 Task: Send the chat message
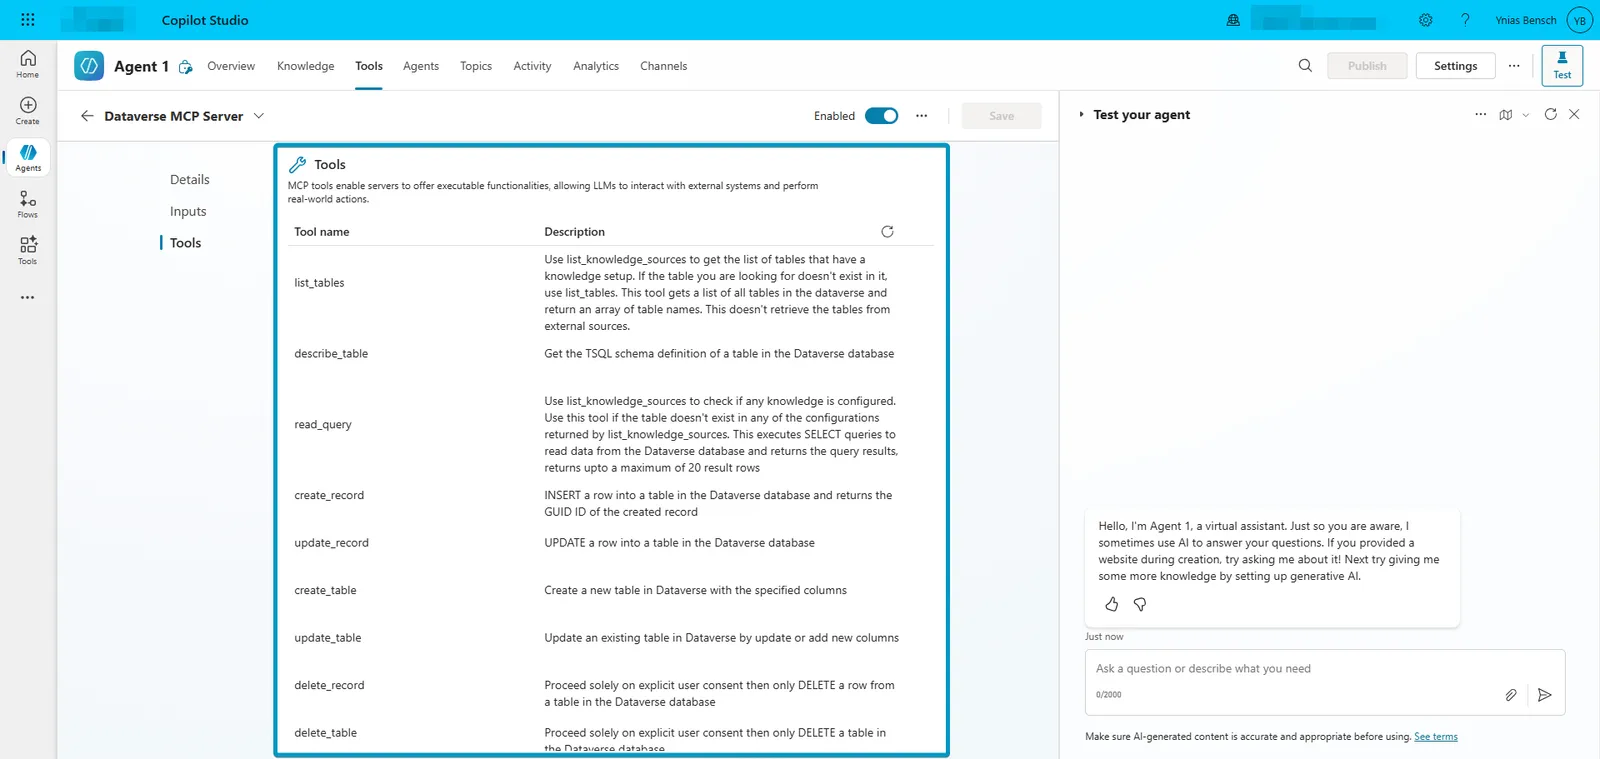[x=1545, y=695]
